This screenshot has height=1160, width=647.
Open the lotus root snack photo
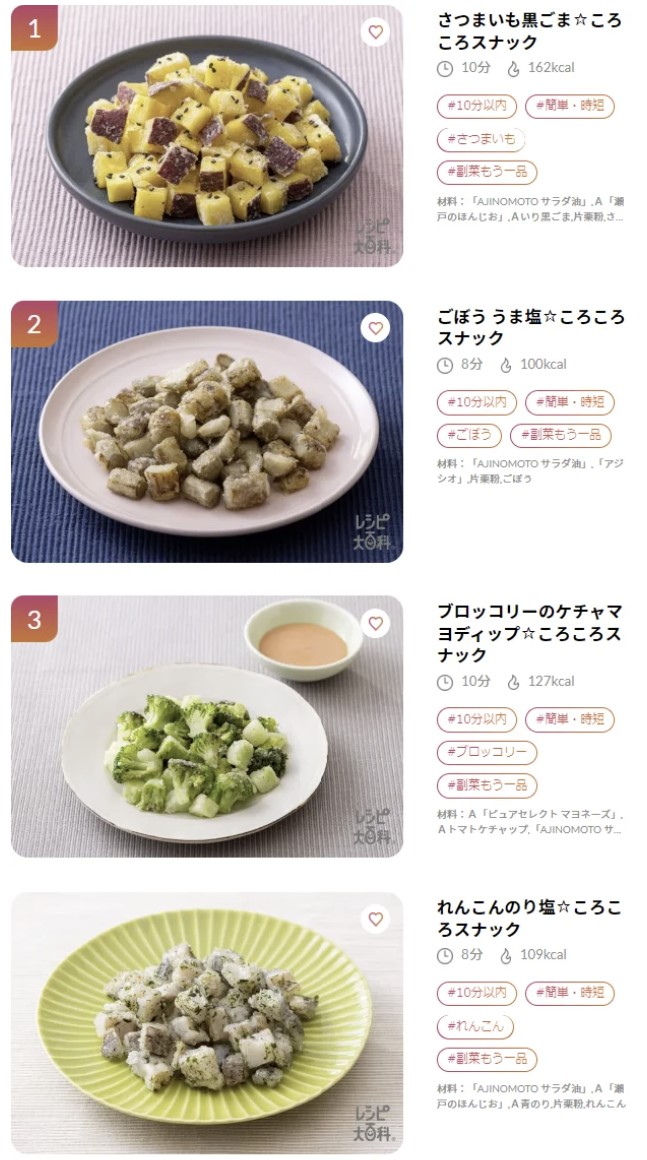tap(207, 1023)
